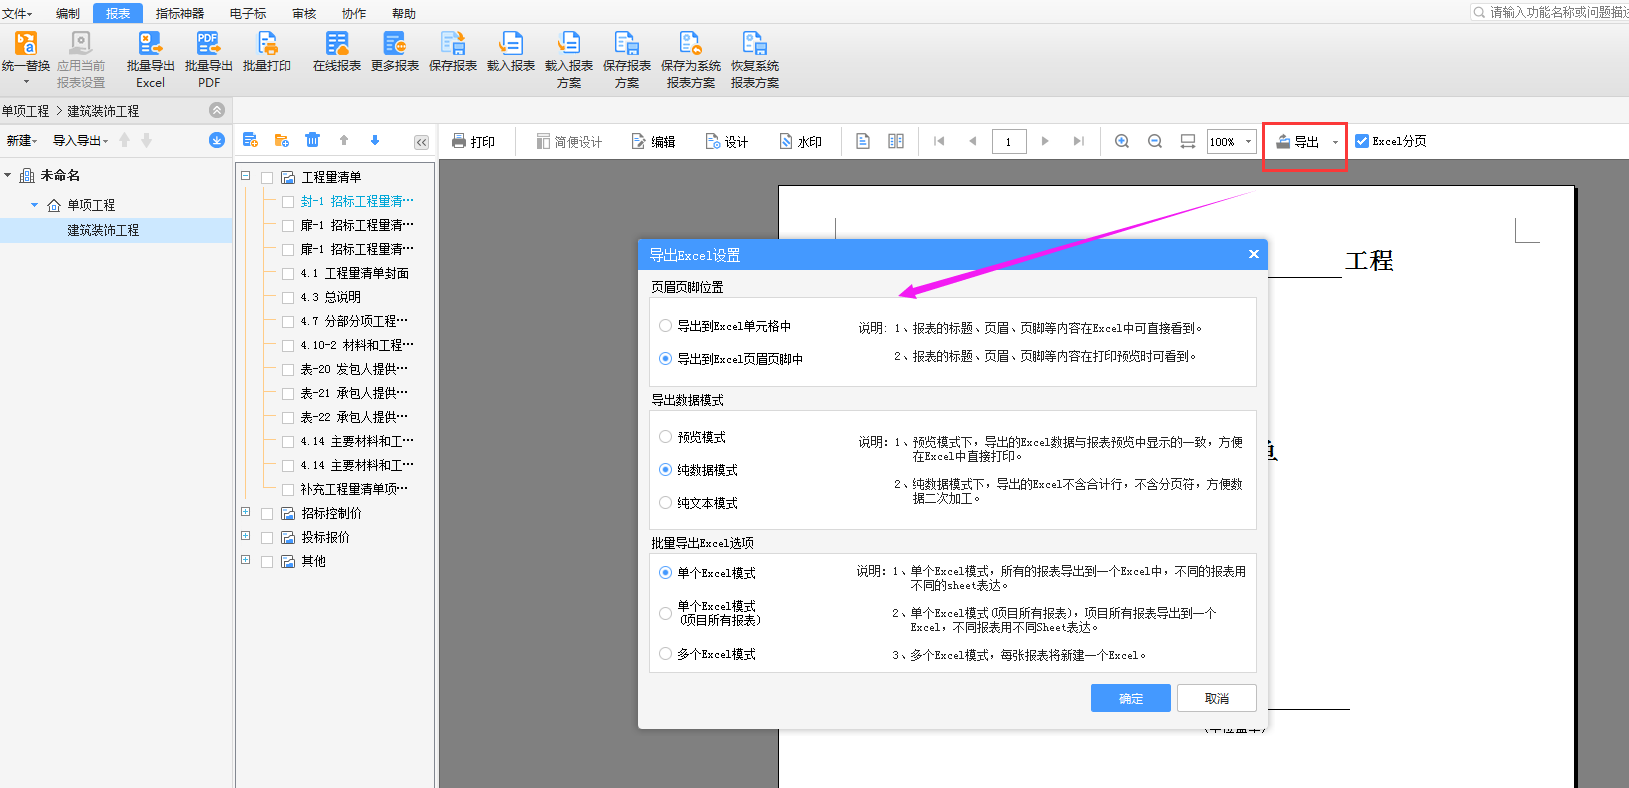This screenshot has height=788, width=1629.
Task: Switch to the 编制 tab
Action: tap(68, 13)
